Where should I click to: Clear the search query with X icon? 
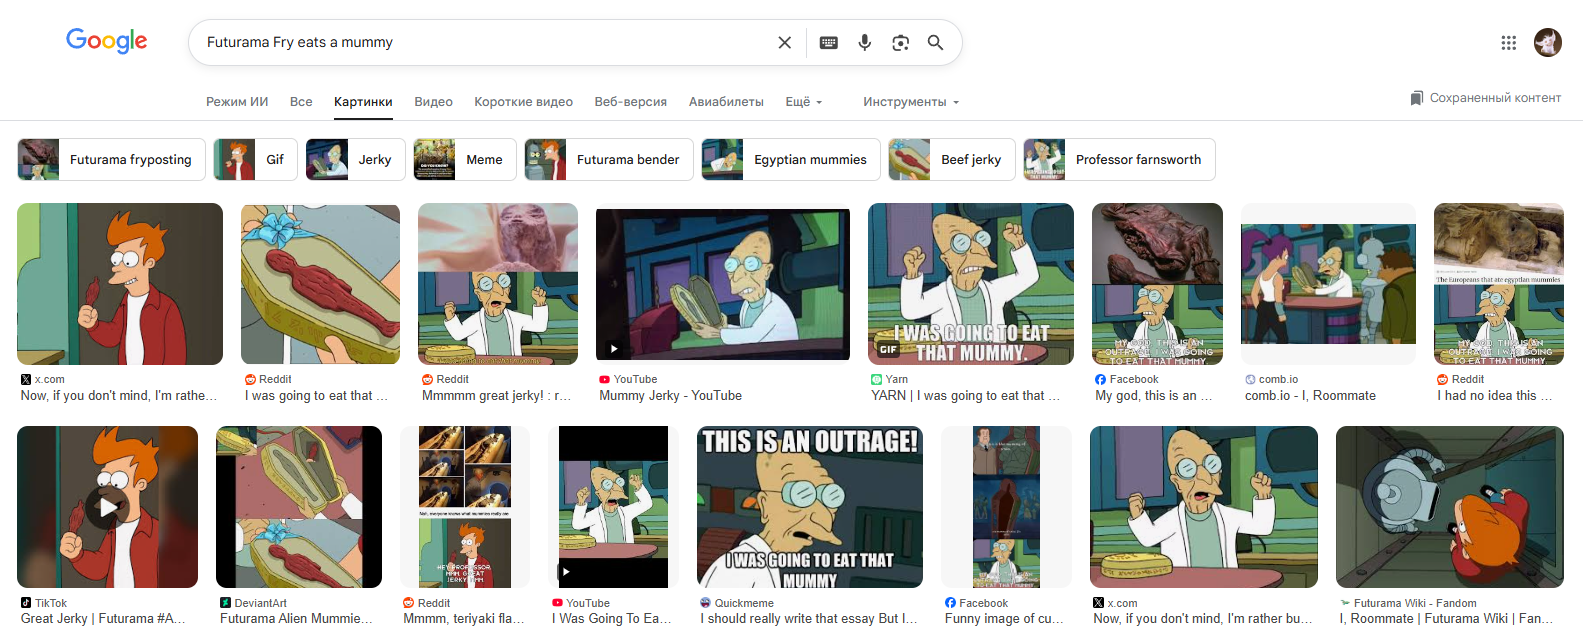[x=784, y=43]
